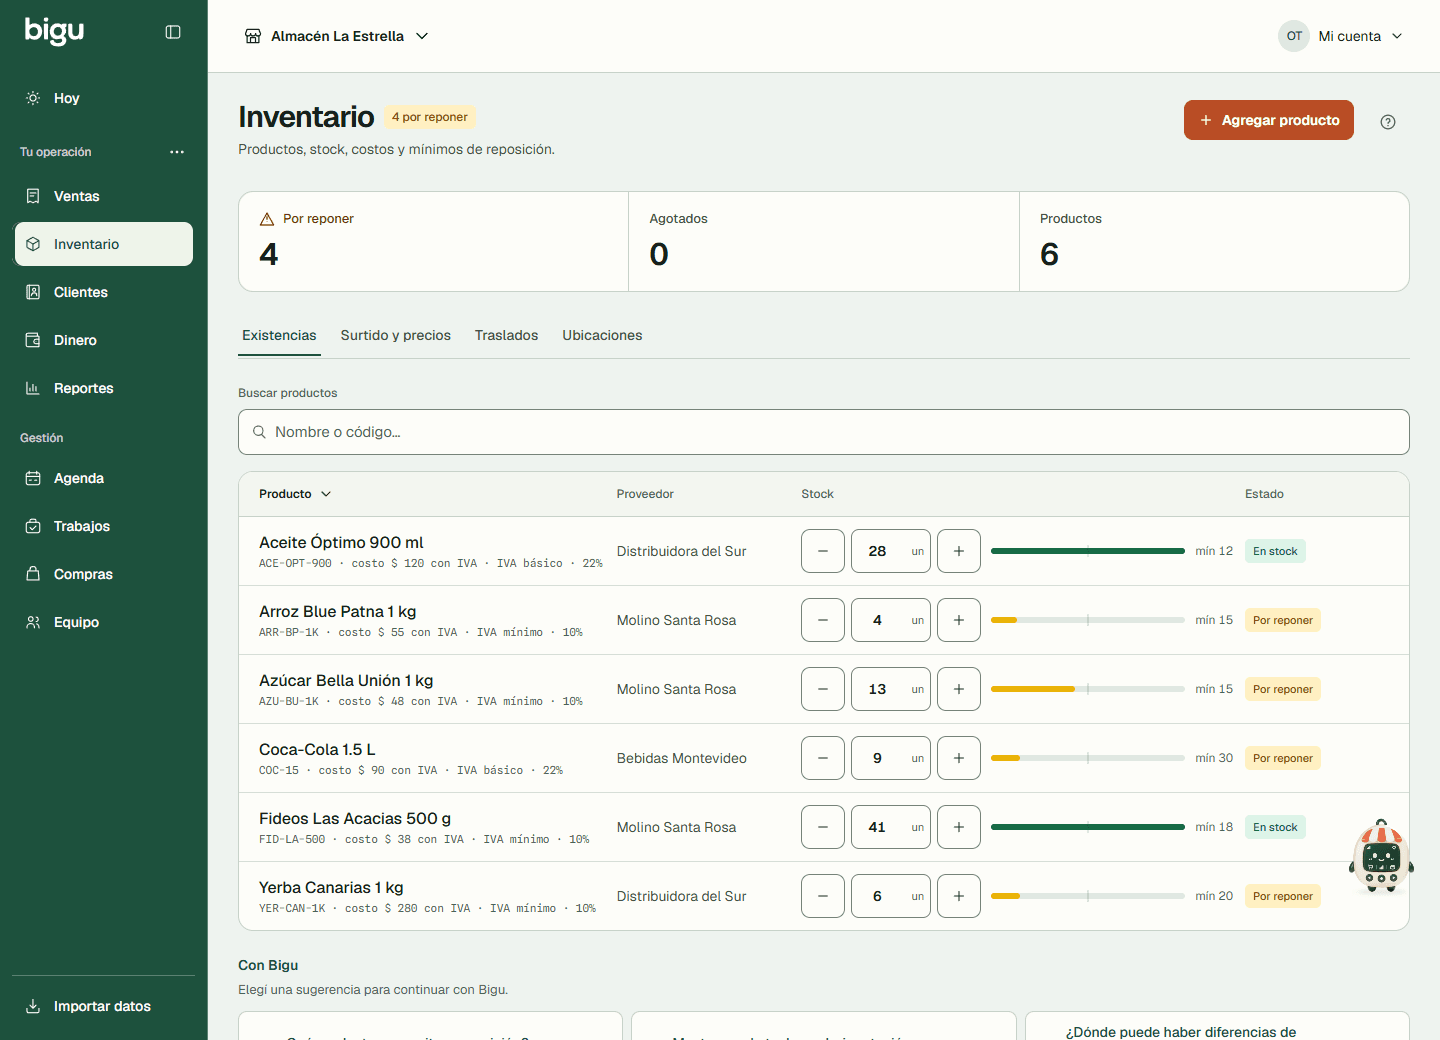Open the Dinero section
Image resolution: width=1440 pixels, height=1040 pixels.
point(104,340)
